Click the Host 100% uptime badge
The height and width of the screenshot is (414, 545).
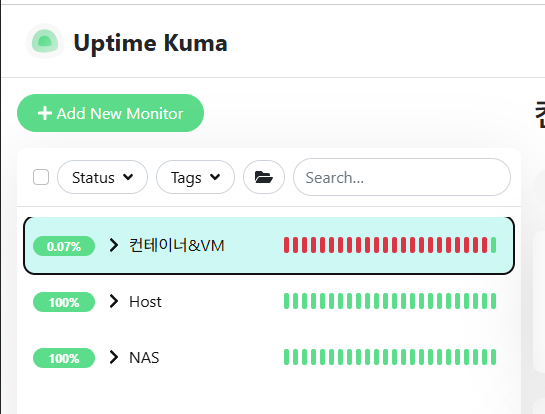(x=64, y=302)
